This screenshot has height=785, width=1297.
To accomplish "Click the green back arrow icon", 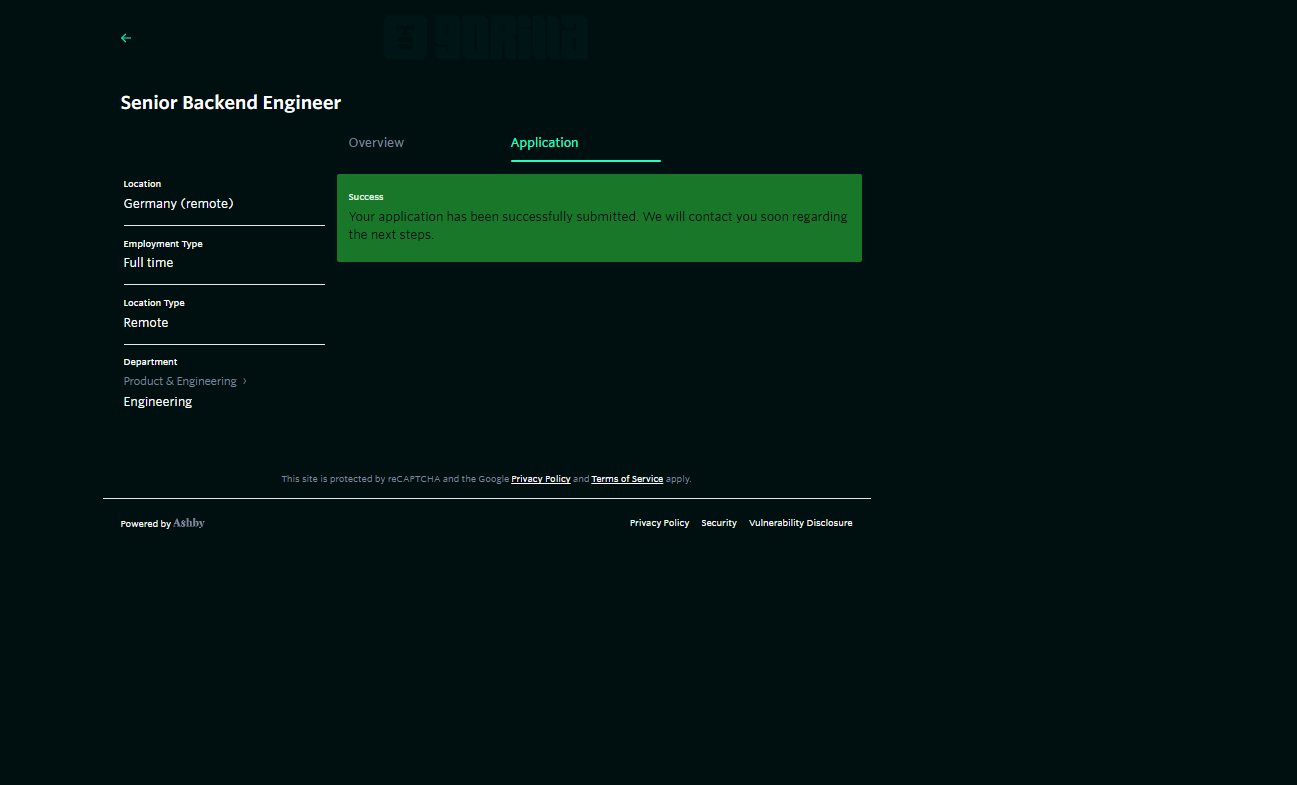I will pyautogui.click(x=126, y=38).
